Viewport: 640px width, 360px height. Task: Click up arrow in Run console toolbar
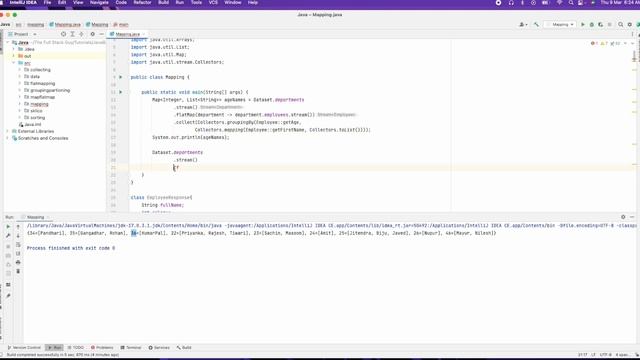(18, 226)
